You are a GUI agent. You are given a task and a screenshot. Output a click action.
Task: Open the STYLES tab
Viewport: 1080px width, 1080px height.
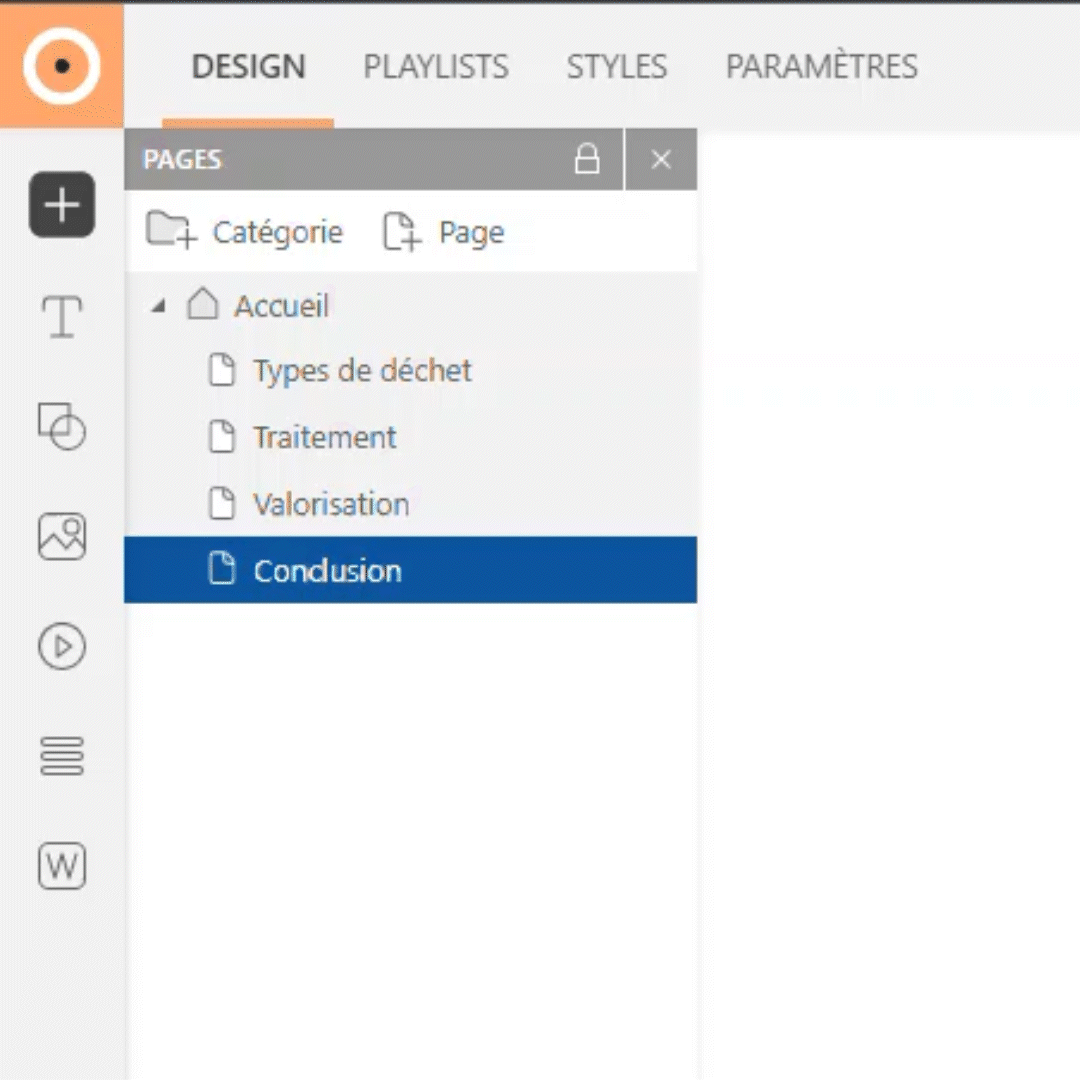617,66
